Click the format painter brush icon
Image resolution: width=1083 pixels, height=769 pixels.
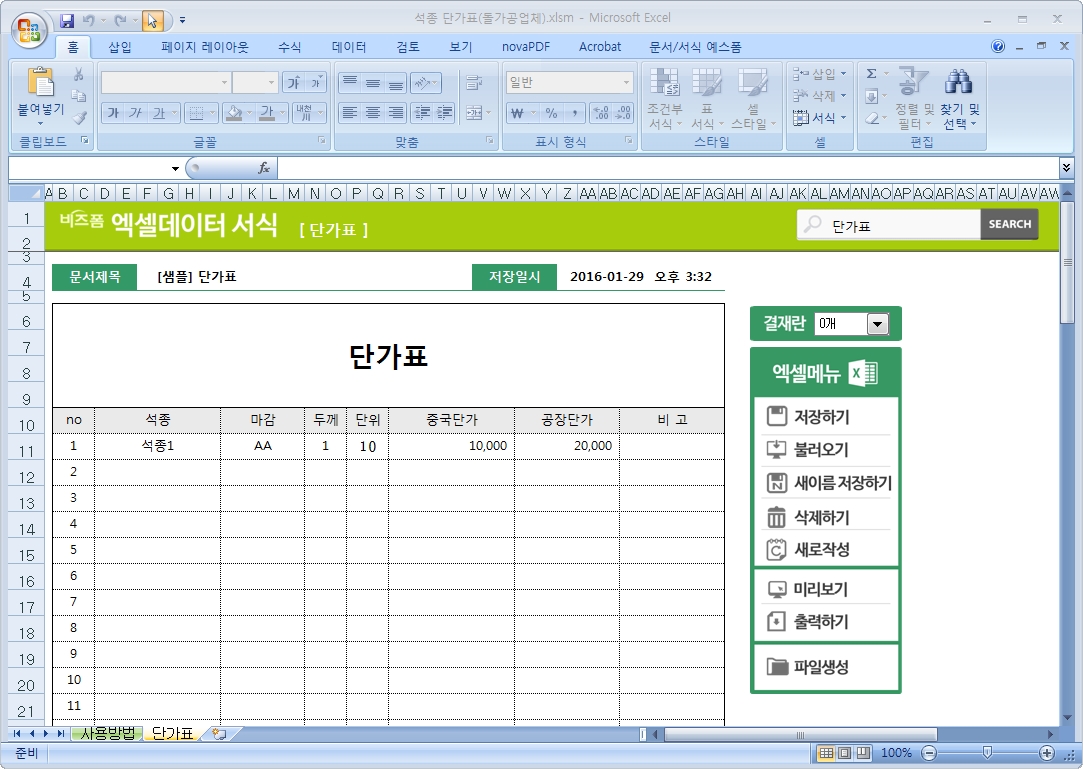80,118
